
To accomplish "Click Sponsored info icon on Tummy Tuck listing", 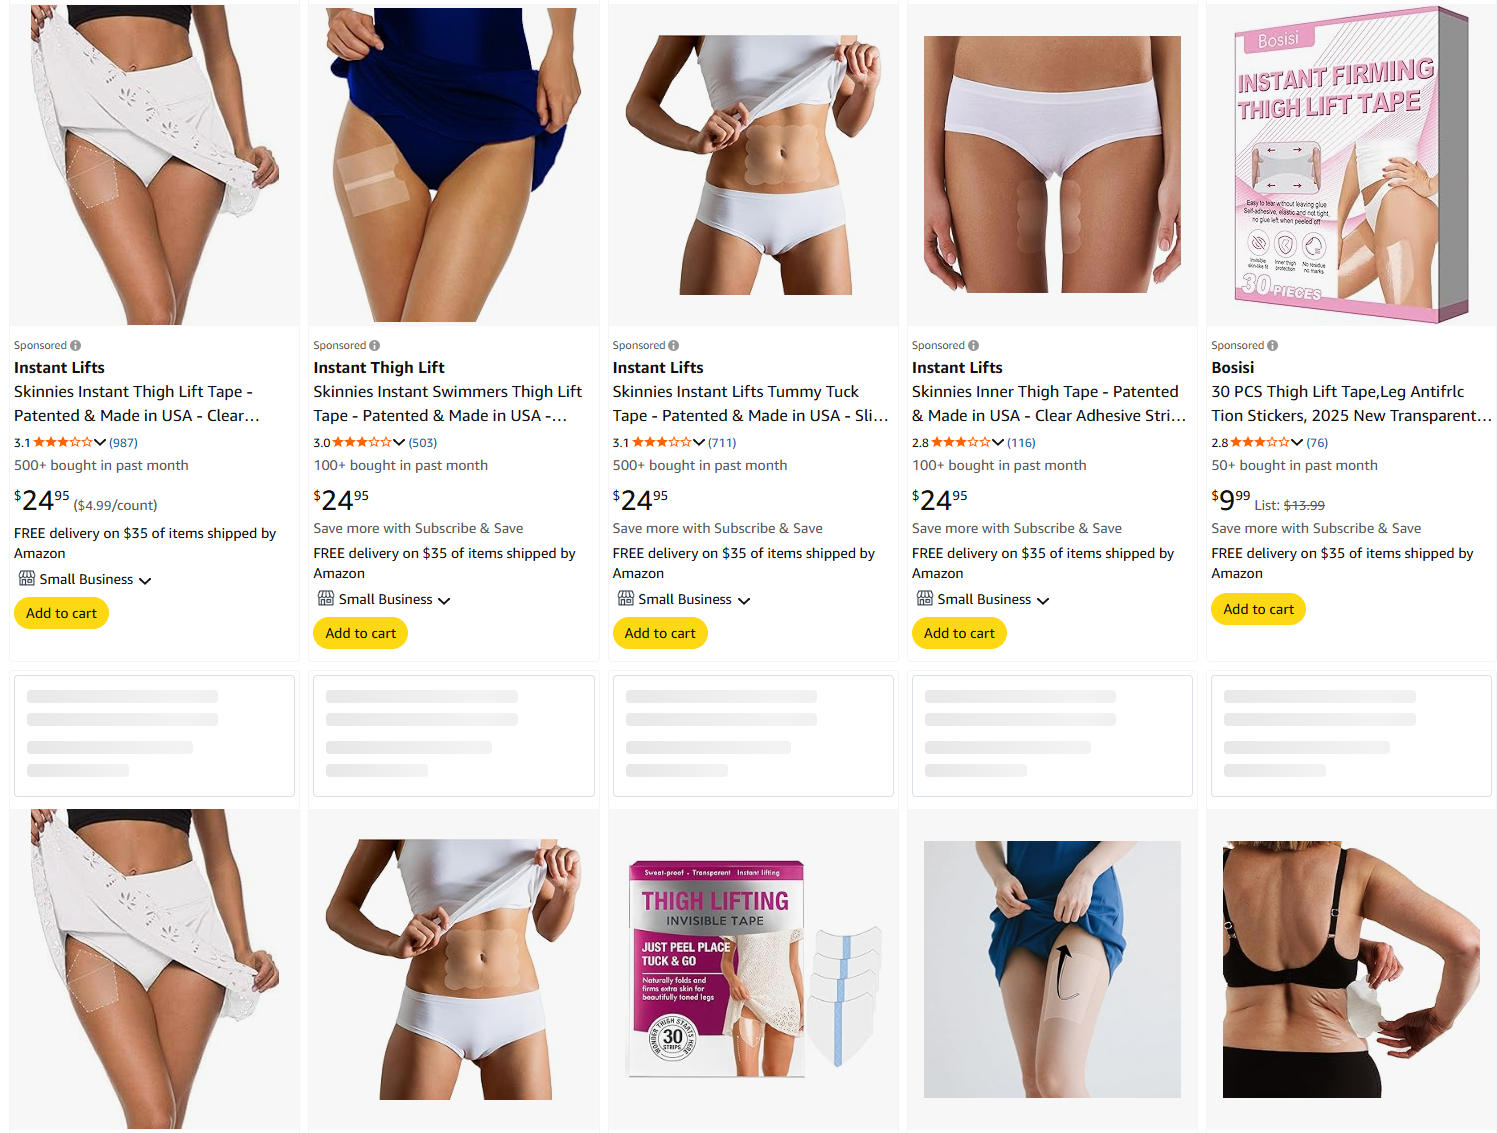I will [673, 346].
